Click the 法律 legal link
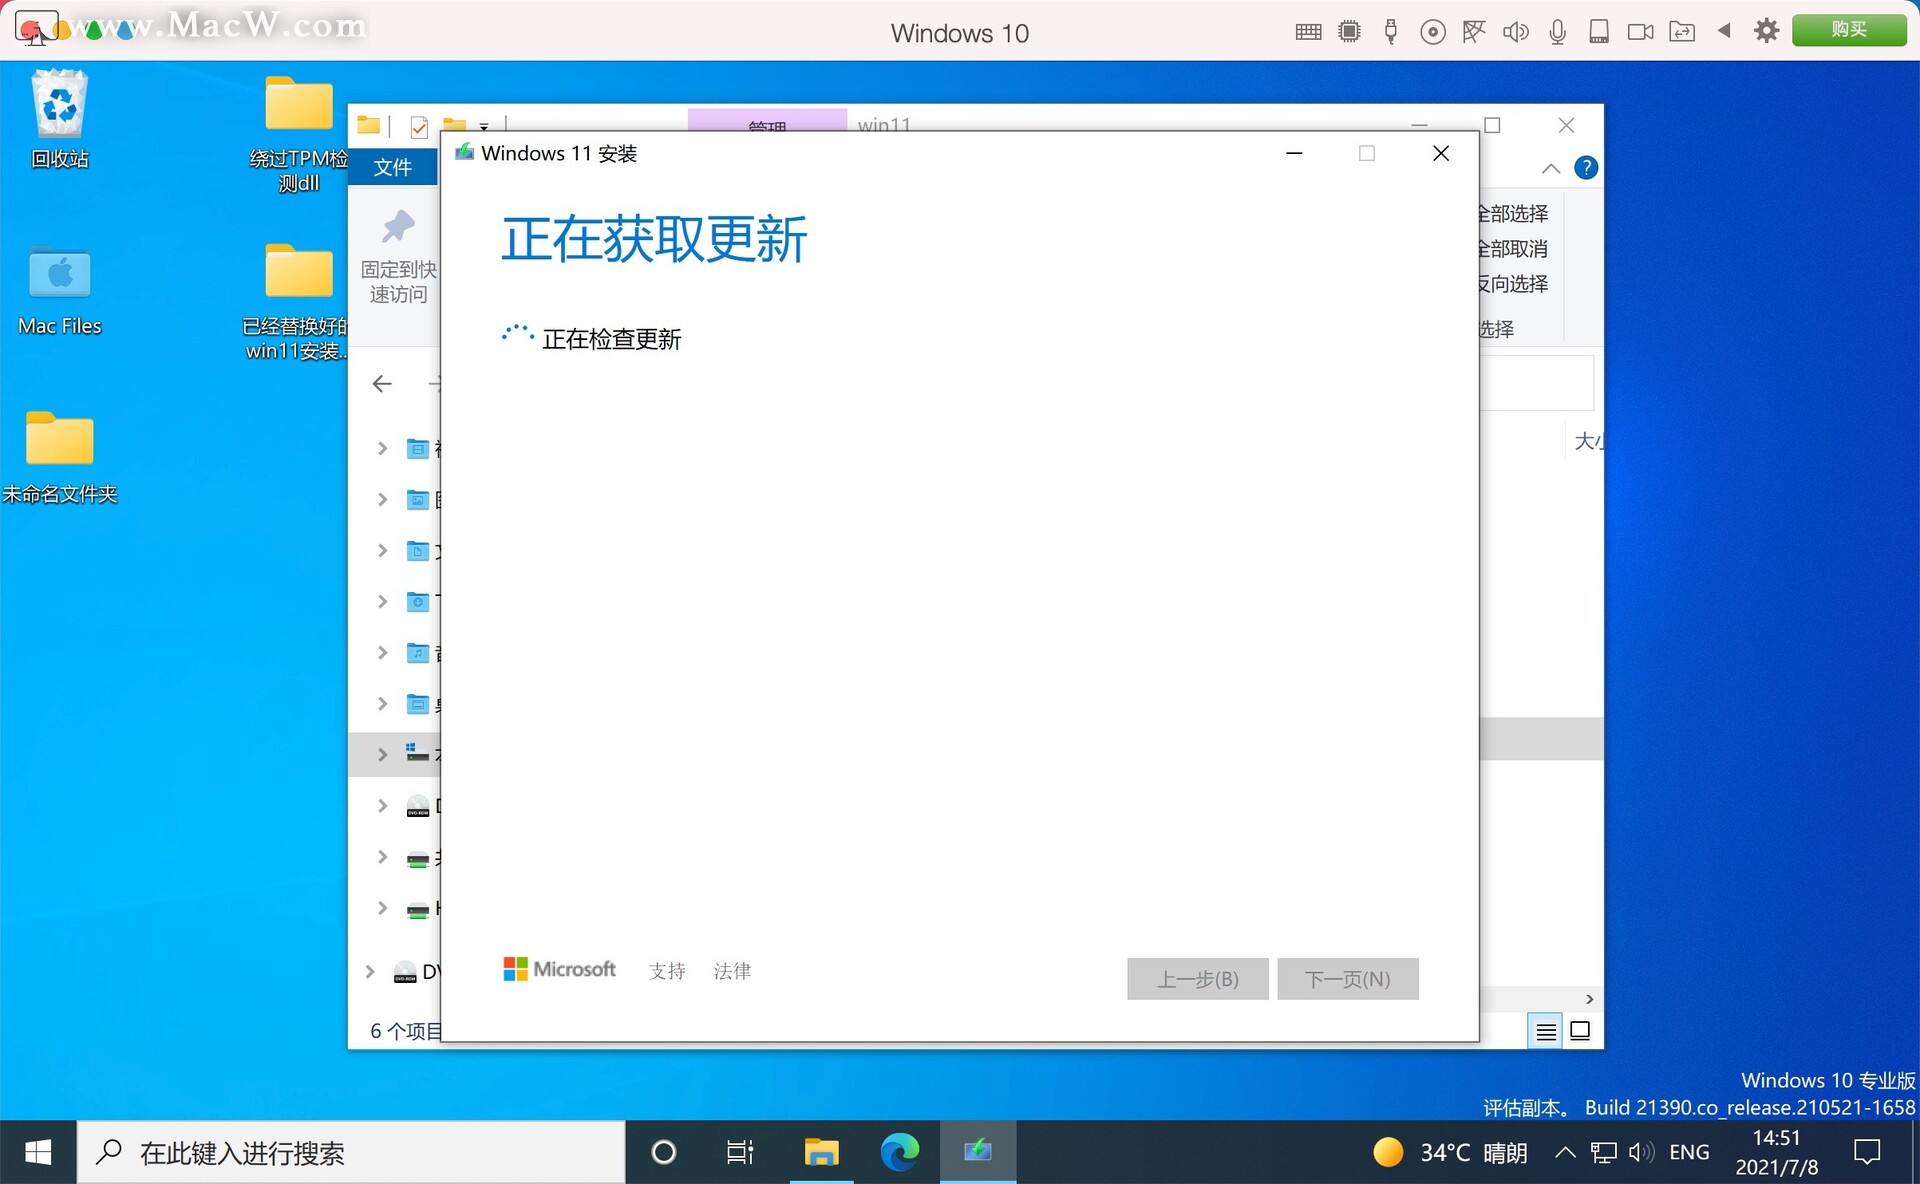The height and width of the screenshot is (1184, 1920). click(732, 971)
